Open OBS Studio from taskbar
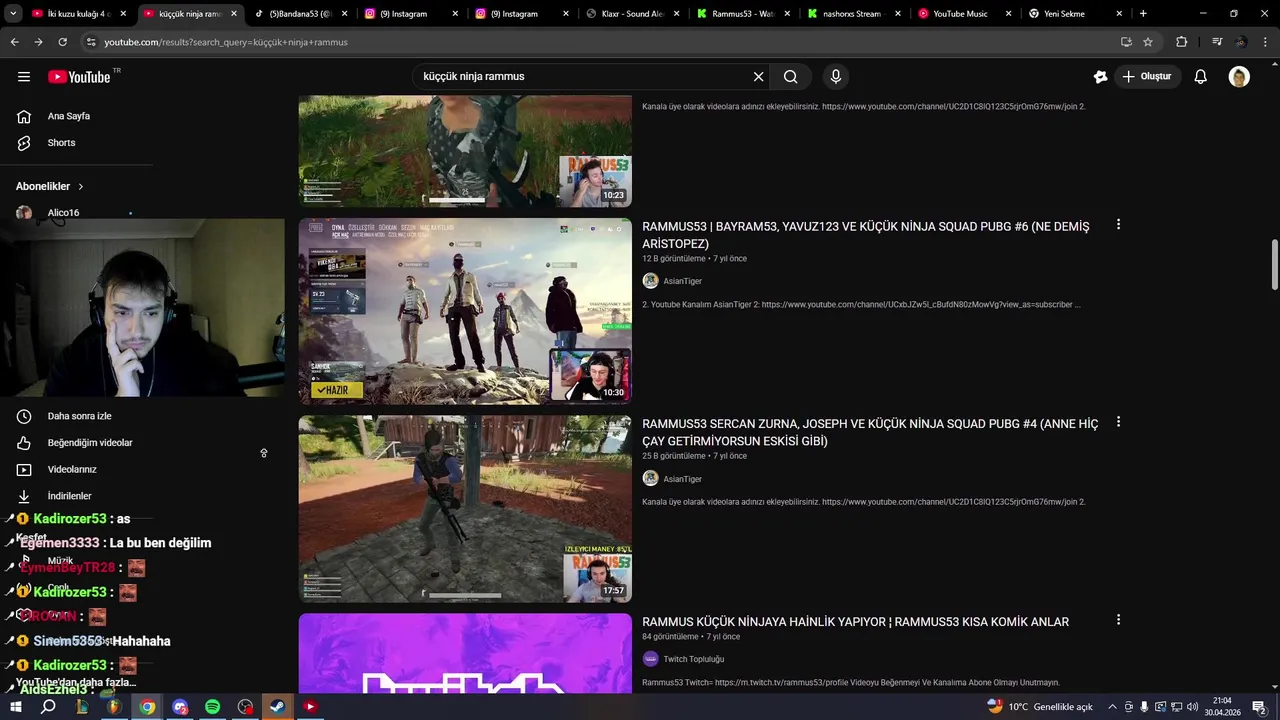Image resolution: width=1280 pixels, height=720 pixels. pyautogui.click(x=245, y=707)
